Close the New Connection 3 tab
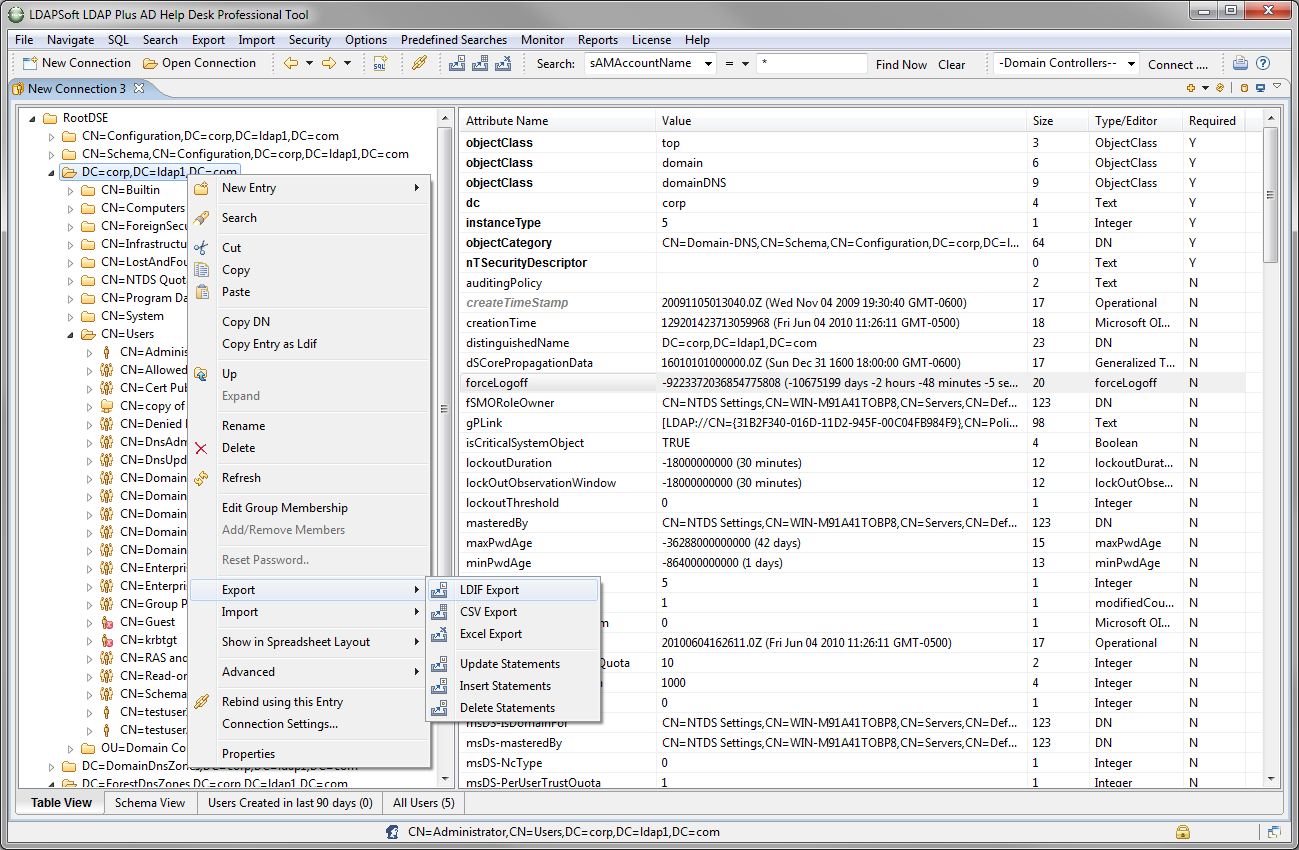Image resolution: width=1299 pixels, height=850 pixels. (x=139, y=88)
